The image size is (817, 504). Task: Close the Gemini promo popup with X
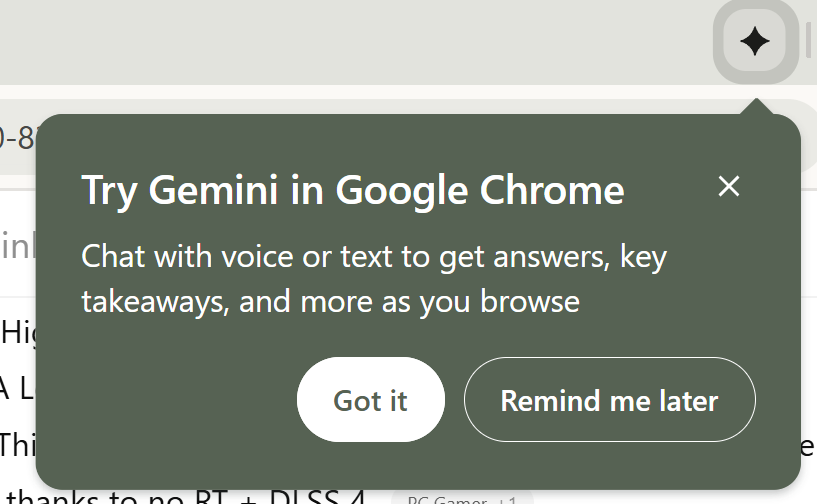(x=729, y=186)
